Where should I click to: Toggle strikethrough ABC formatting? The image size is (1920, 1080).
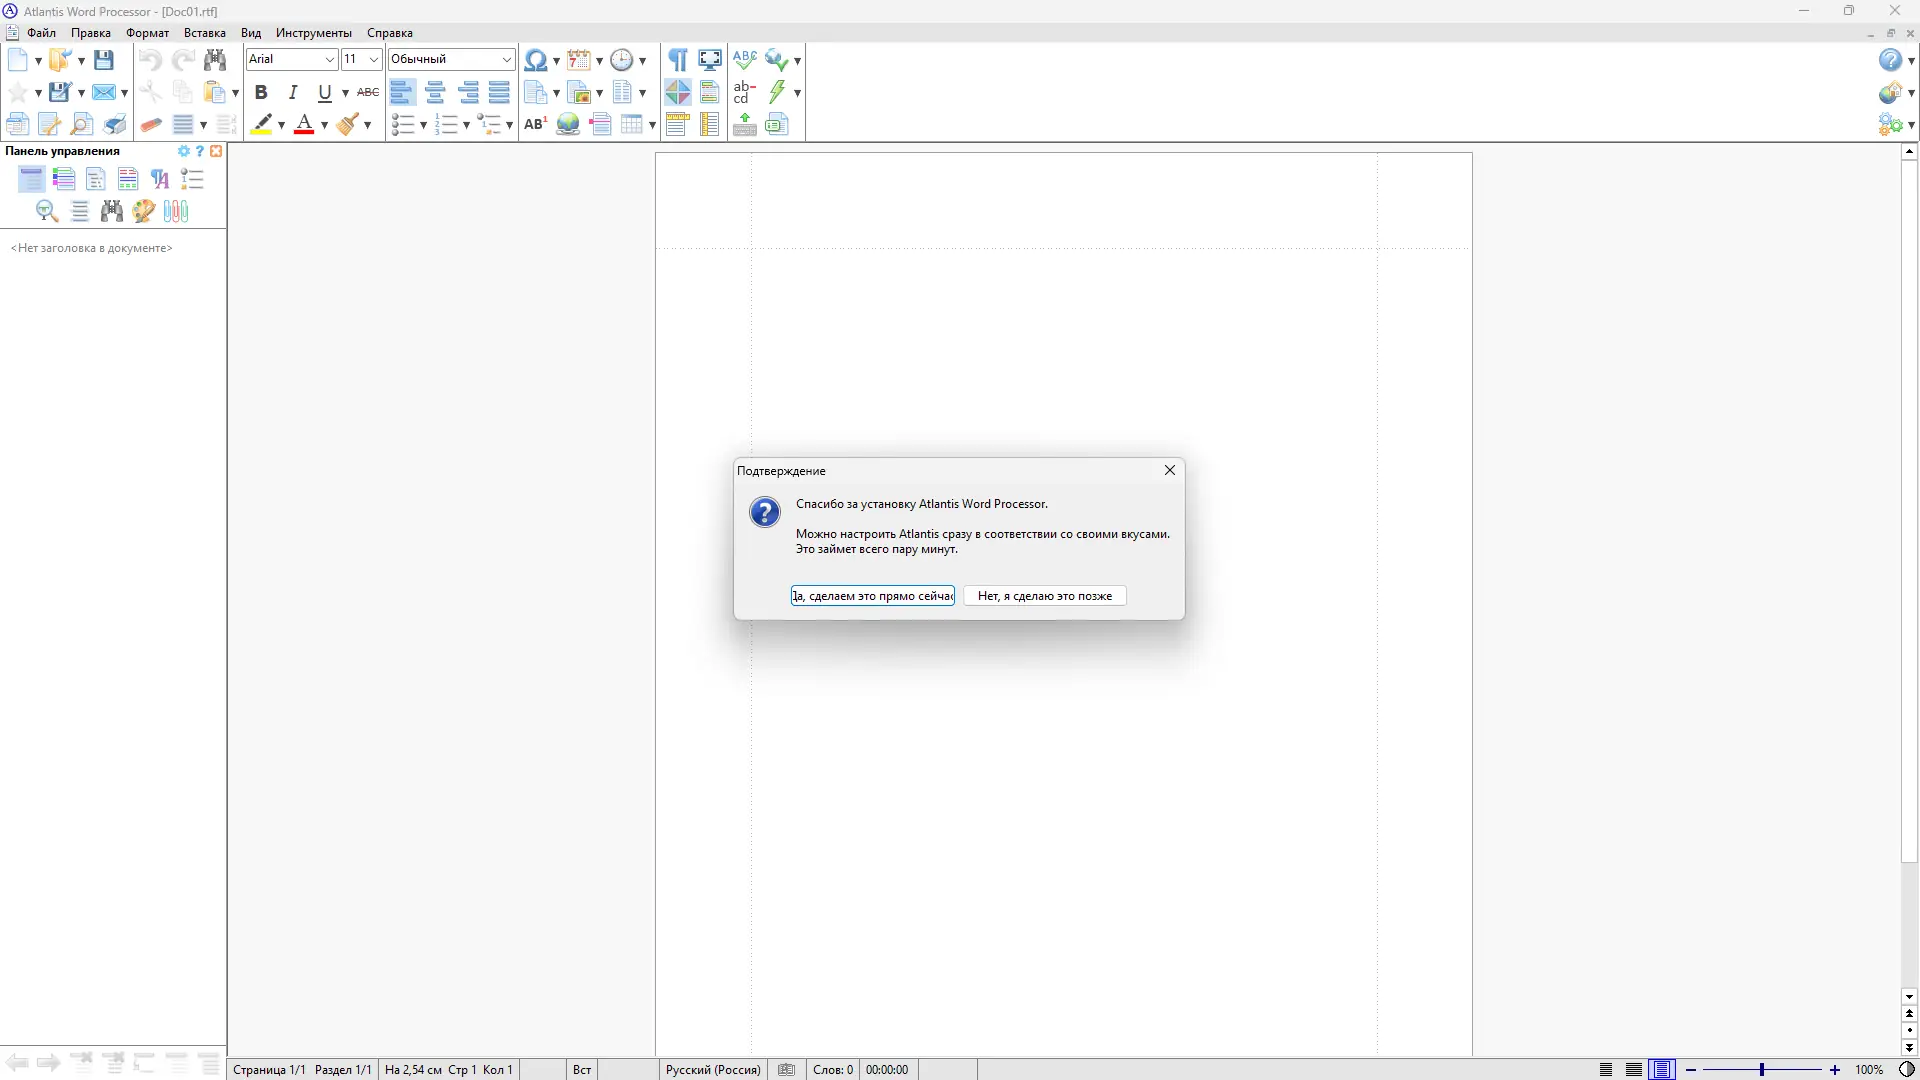pos(369,92)
